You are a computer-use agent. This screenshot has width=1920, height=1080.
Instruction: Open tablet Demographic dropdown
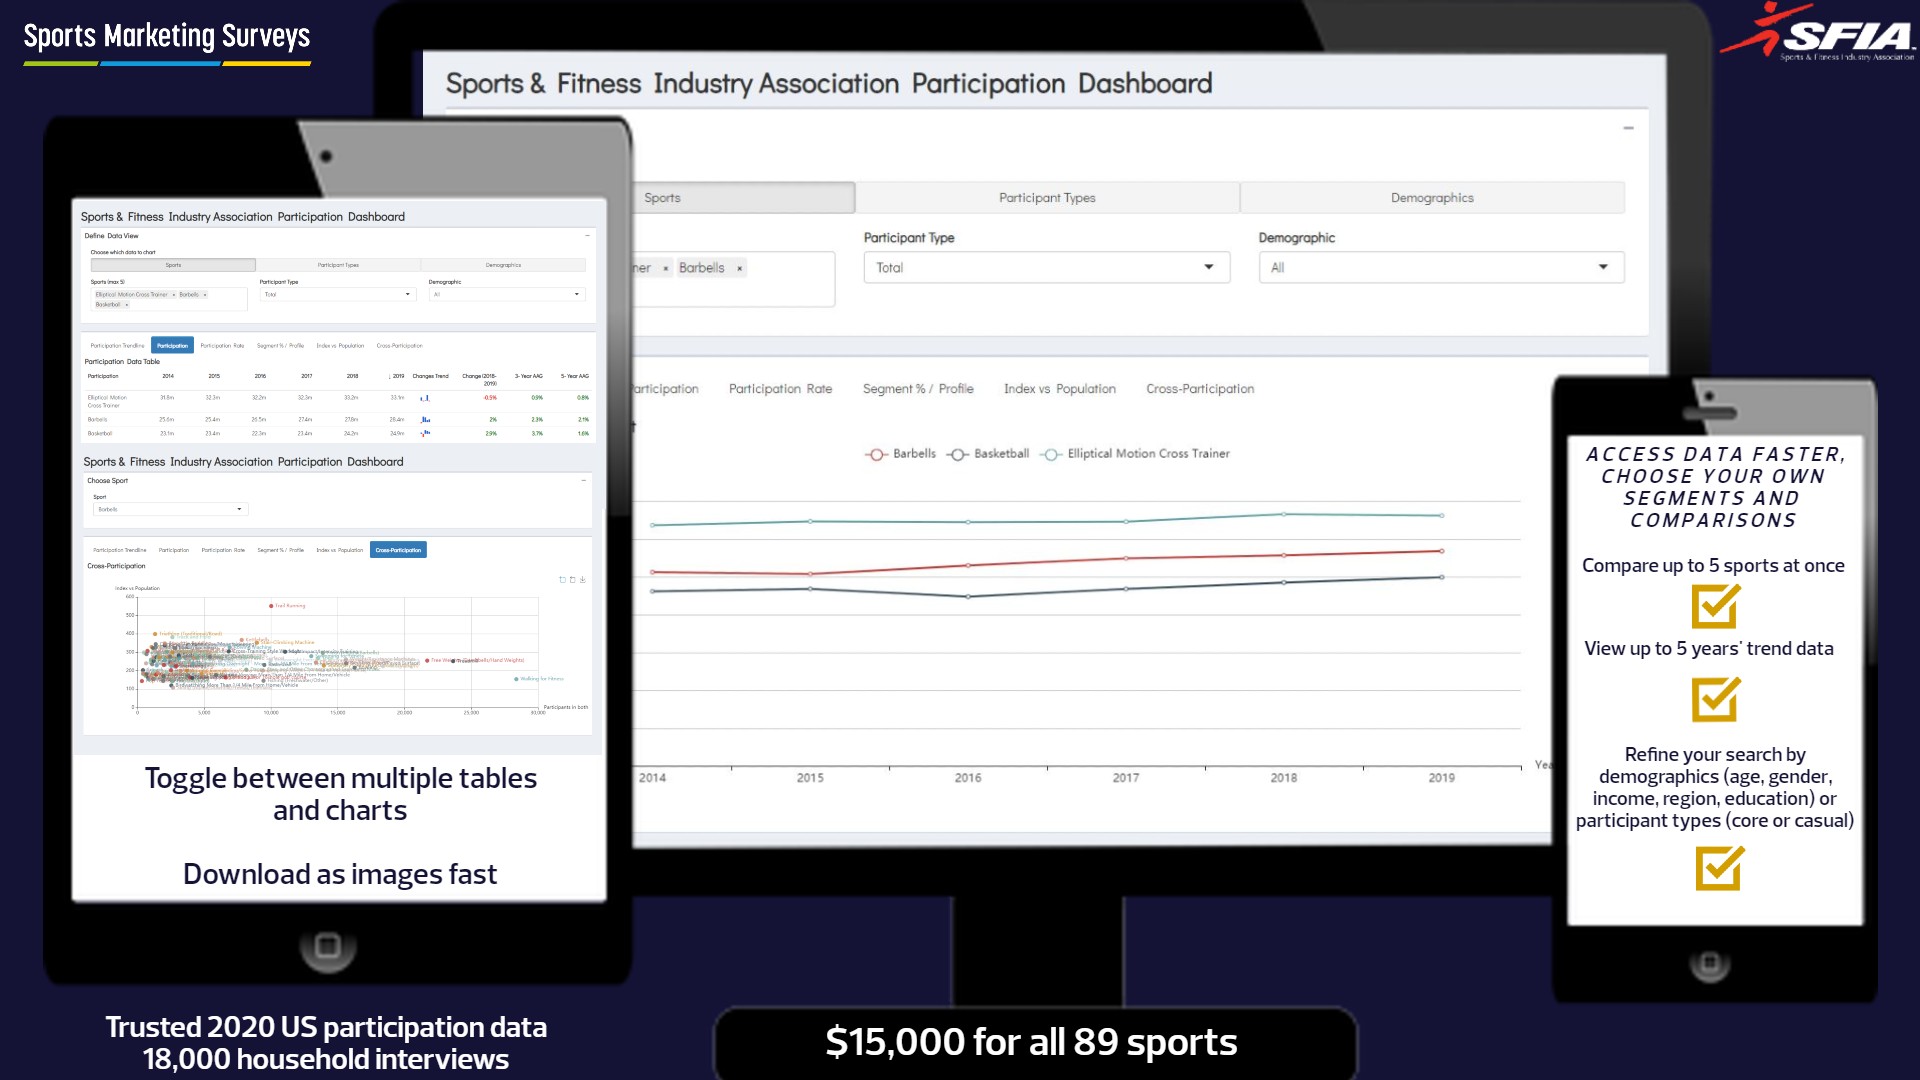pos(506,295)
